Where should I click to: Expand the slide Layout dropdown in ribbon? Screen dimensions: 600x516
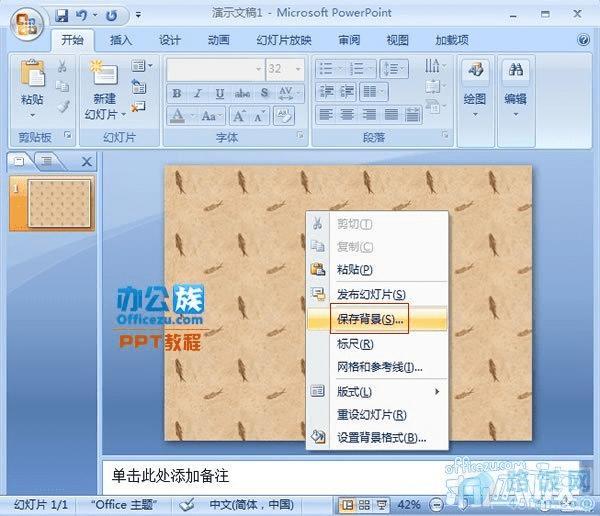[x=142, y=66]
